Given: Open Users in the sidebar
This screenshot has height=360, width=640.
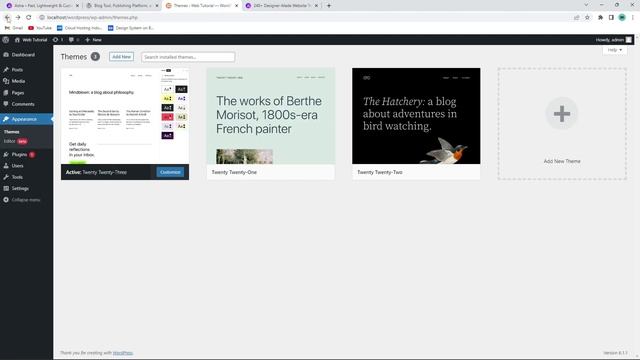Looking at the screenshot, I should tap(17, 166).
